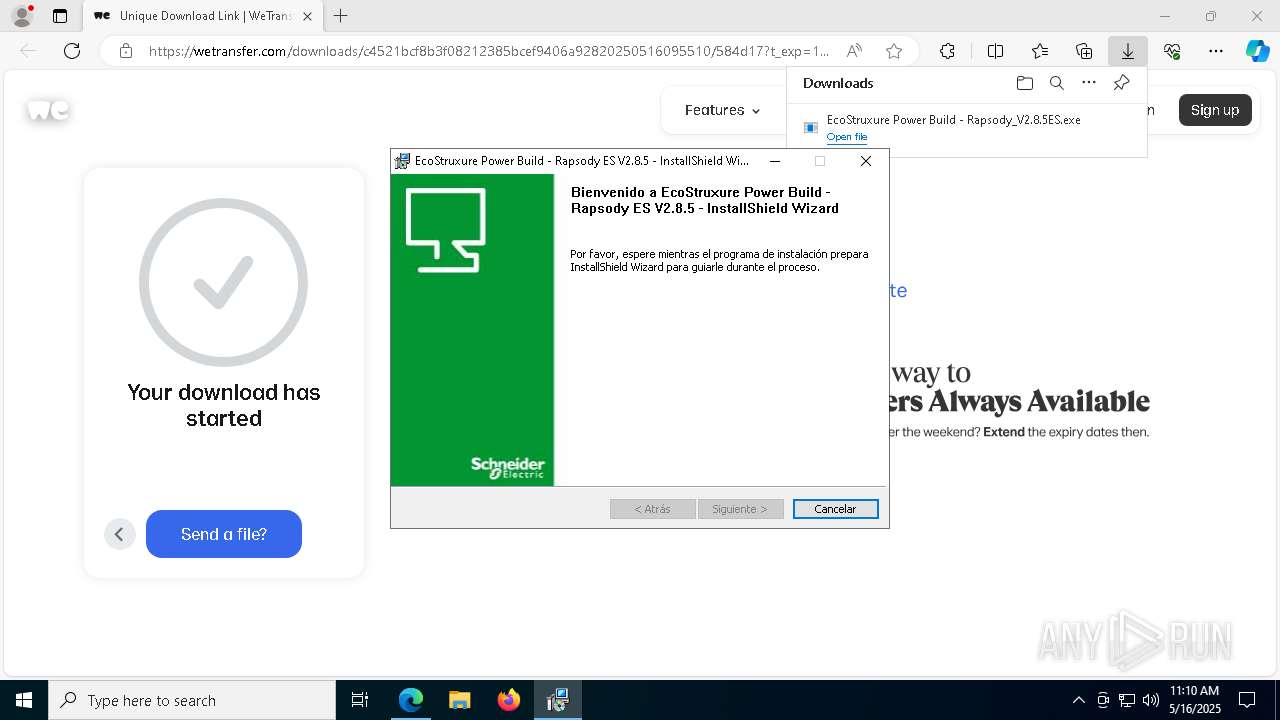Click Send a file? button

(224, 534)
